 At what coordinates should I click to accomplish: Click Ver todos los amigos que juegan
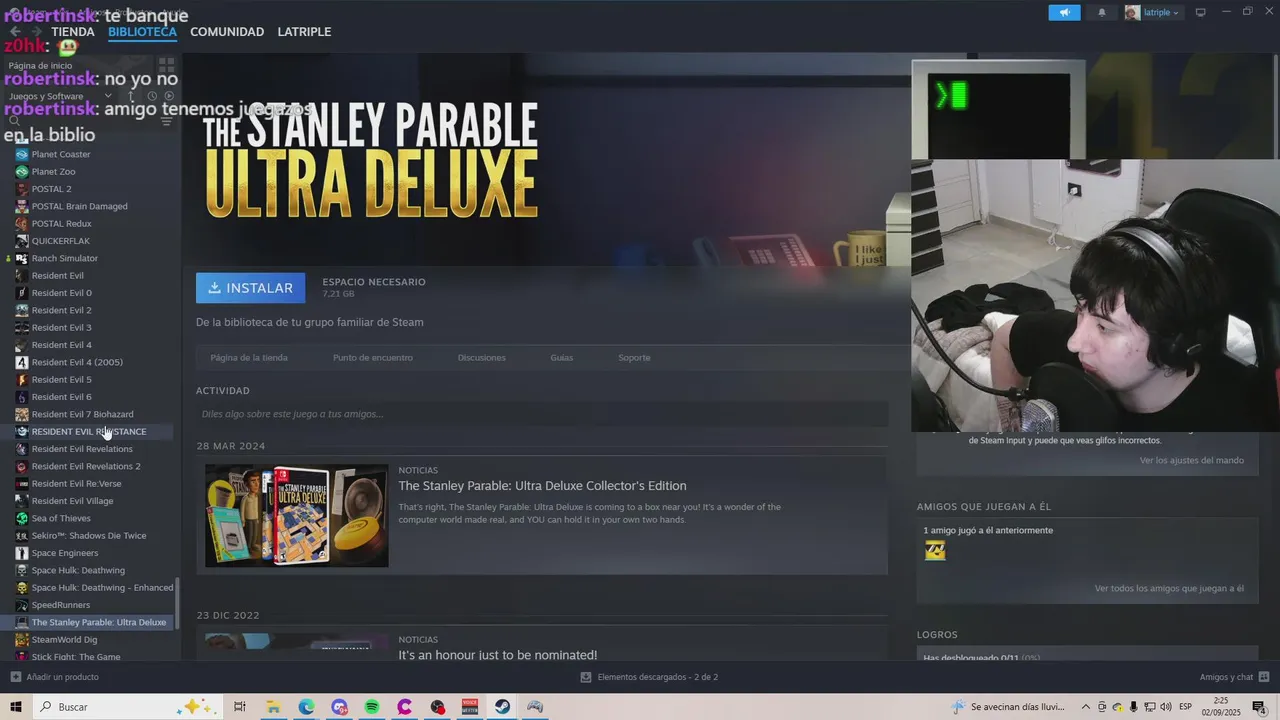click(x=1169, y=589)
